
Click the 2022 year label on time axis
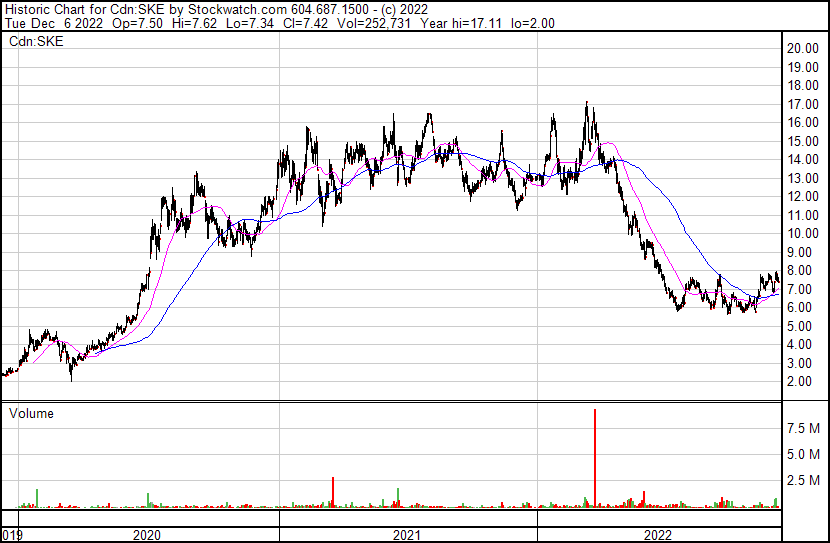click(658, 535)
